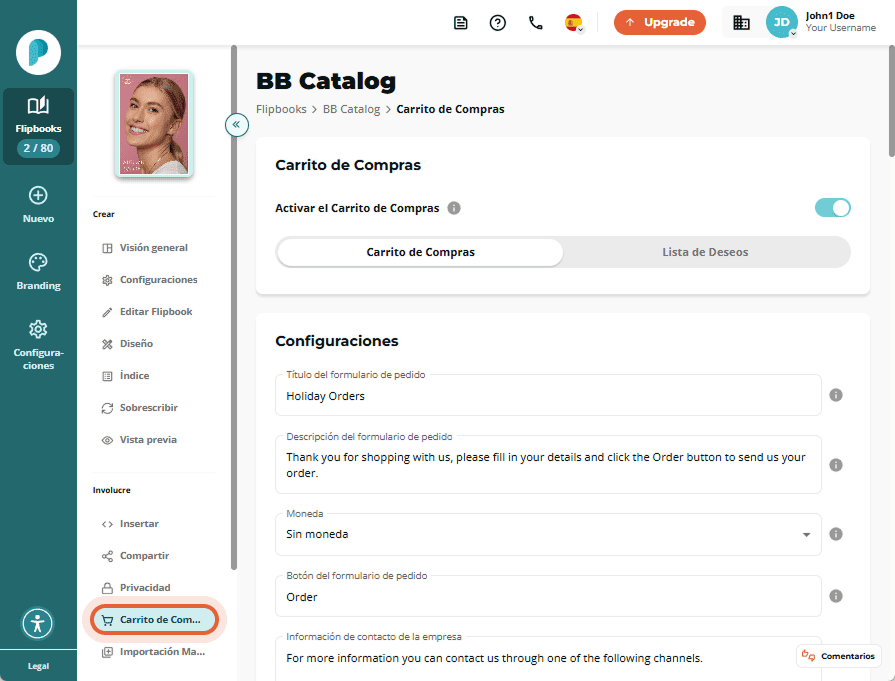The width and height of the screenshot is (895, 681).
Task: Open the Moneda currency dropdown
Action: [547, 534]
